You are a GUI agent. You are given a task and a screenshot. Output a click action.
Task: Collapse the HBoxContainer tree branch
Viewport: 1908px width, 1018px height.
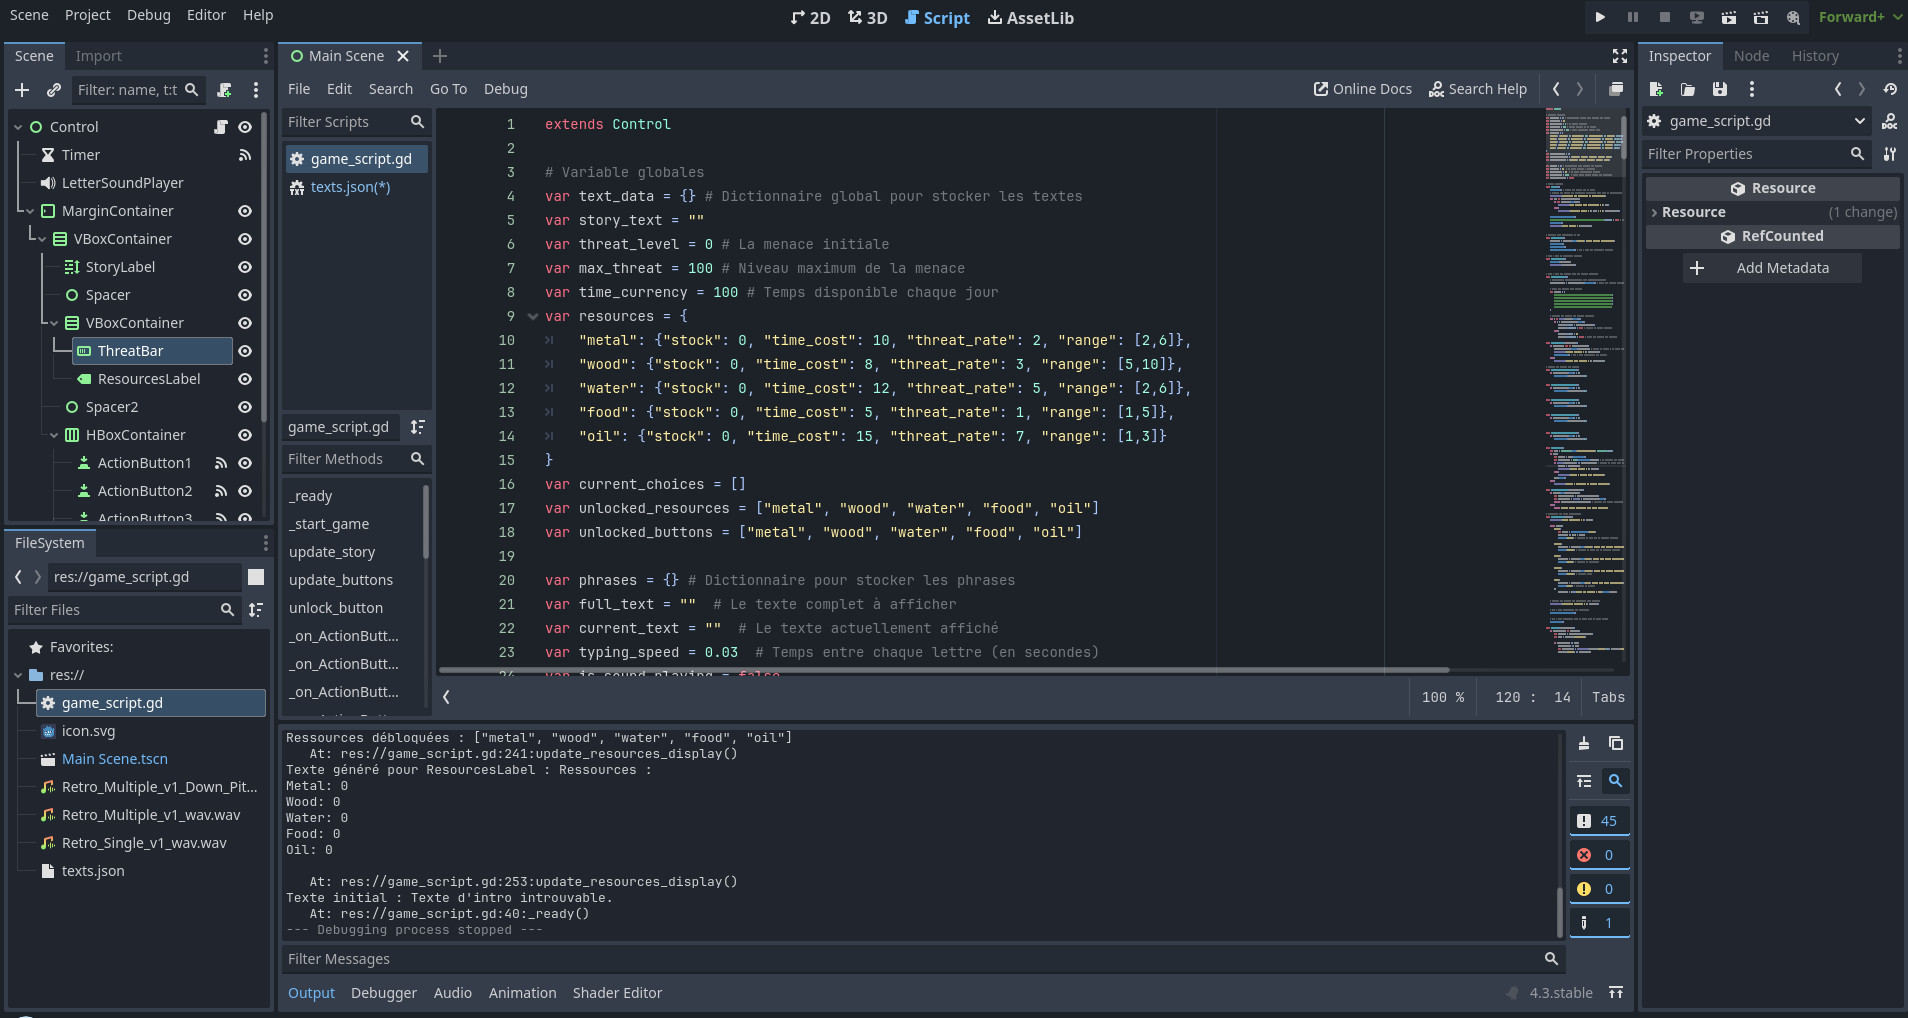[x=54, y=435]
